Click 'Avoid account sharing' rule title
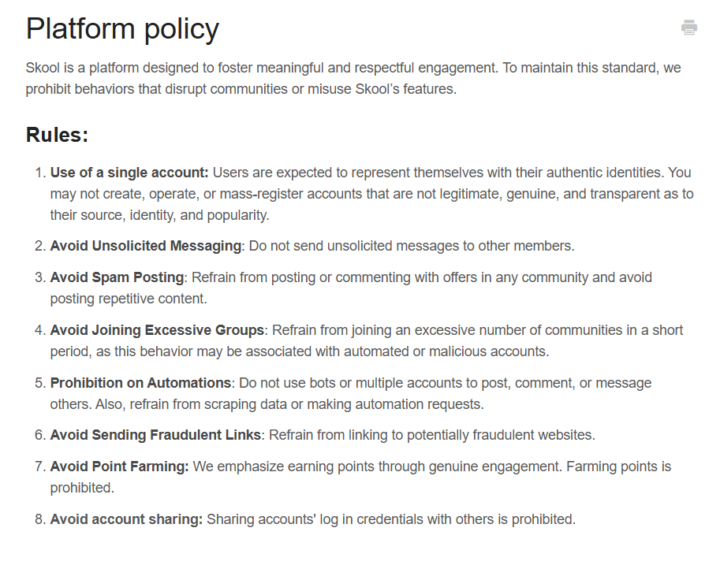 pyautogui.click(x=126, y=520)
